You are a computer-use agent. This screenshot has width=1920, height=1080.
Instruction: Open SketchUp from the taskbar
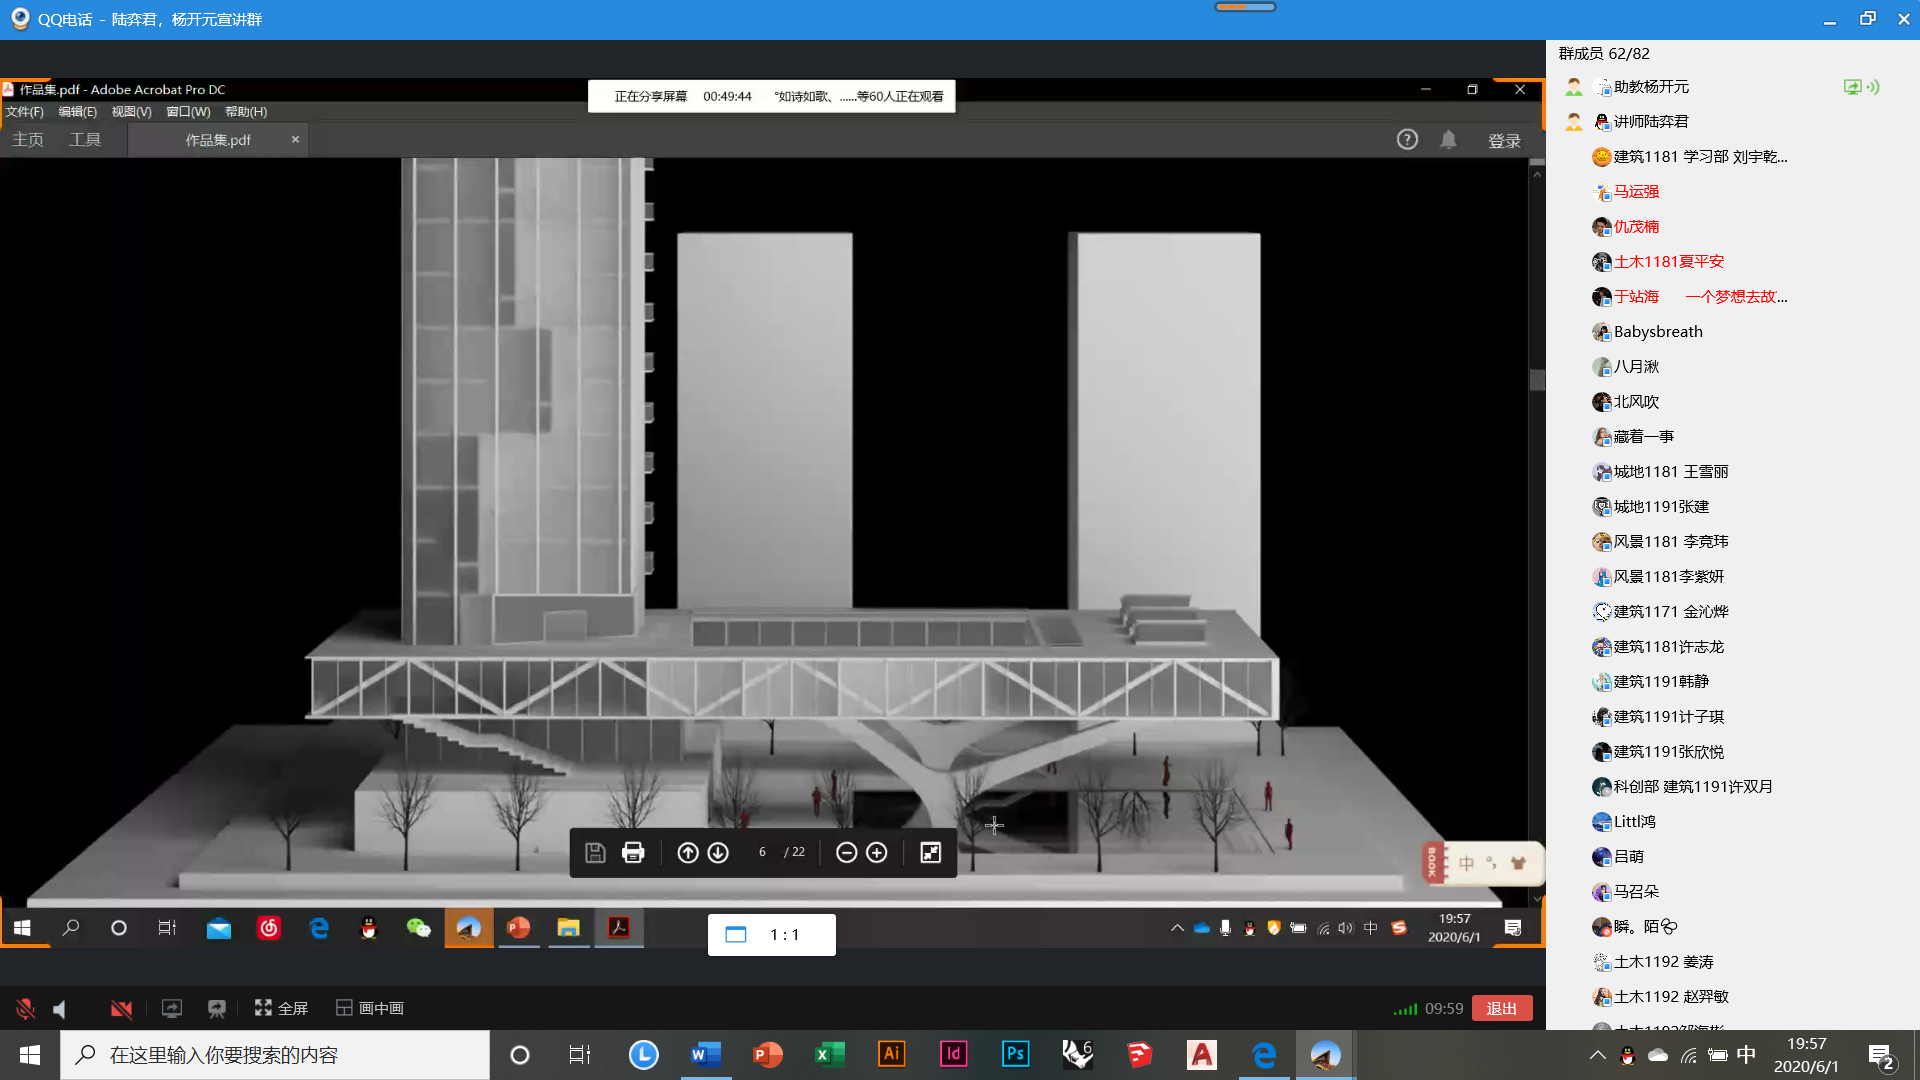[1139, 1054]
